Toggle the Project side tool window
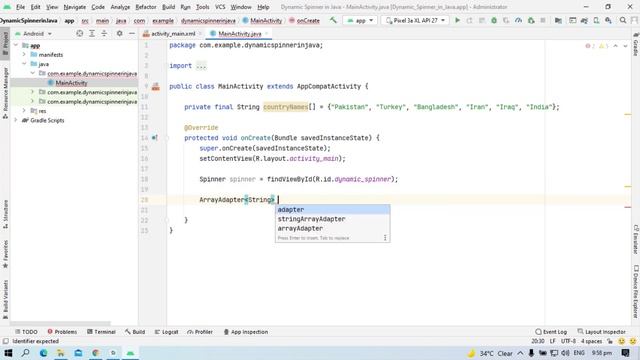The height and width of the screenshot is (360, 640). pos(5,44)
